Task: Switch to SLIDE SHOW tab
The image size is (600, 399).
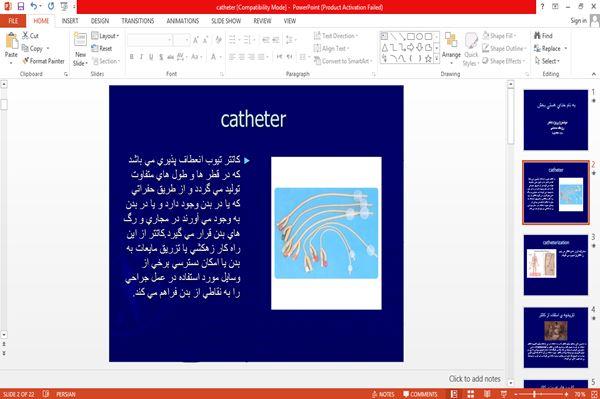Action: 226,21
